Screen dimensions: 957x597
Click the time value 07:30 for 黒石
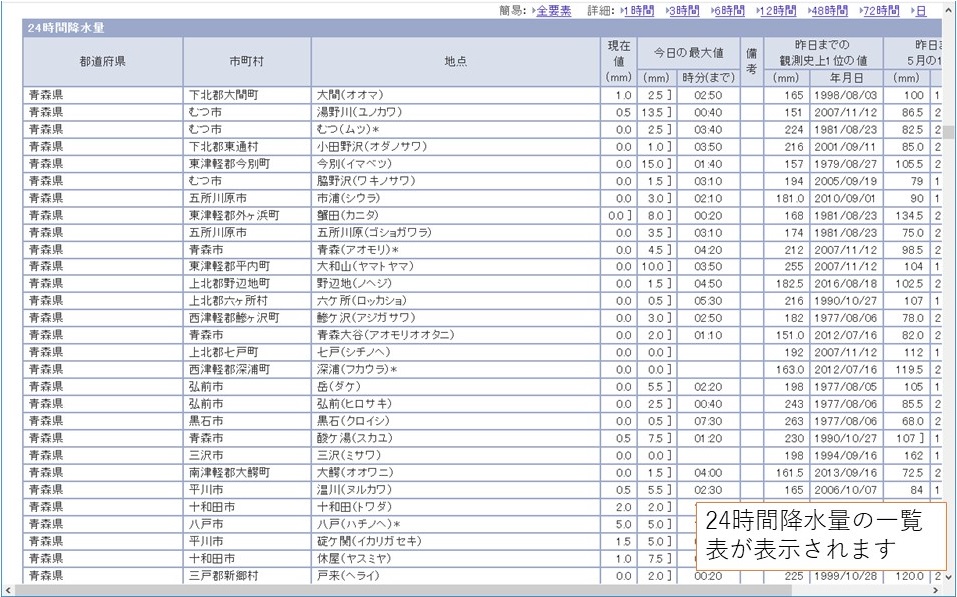708,421
